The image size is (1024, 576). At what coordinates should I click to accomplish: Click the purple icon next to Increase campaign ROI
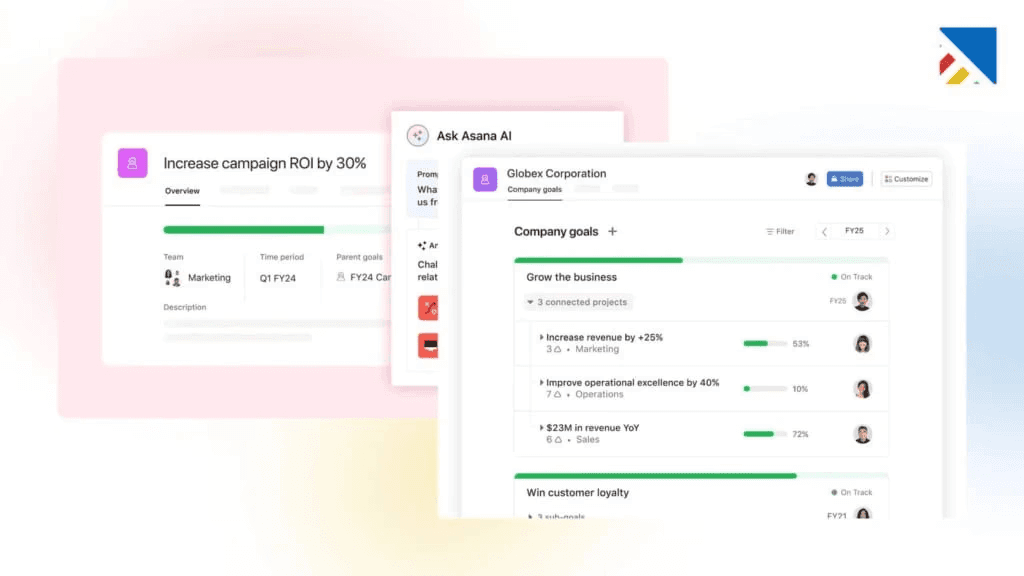coord(133,163)
